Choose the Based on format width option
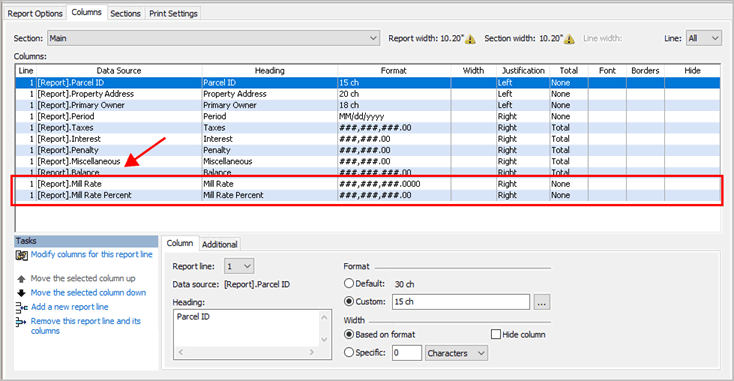Image resolution: width=734 pixels, height=381 pixels. (349, 334)
